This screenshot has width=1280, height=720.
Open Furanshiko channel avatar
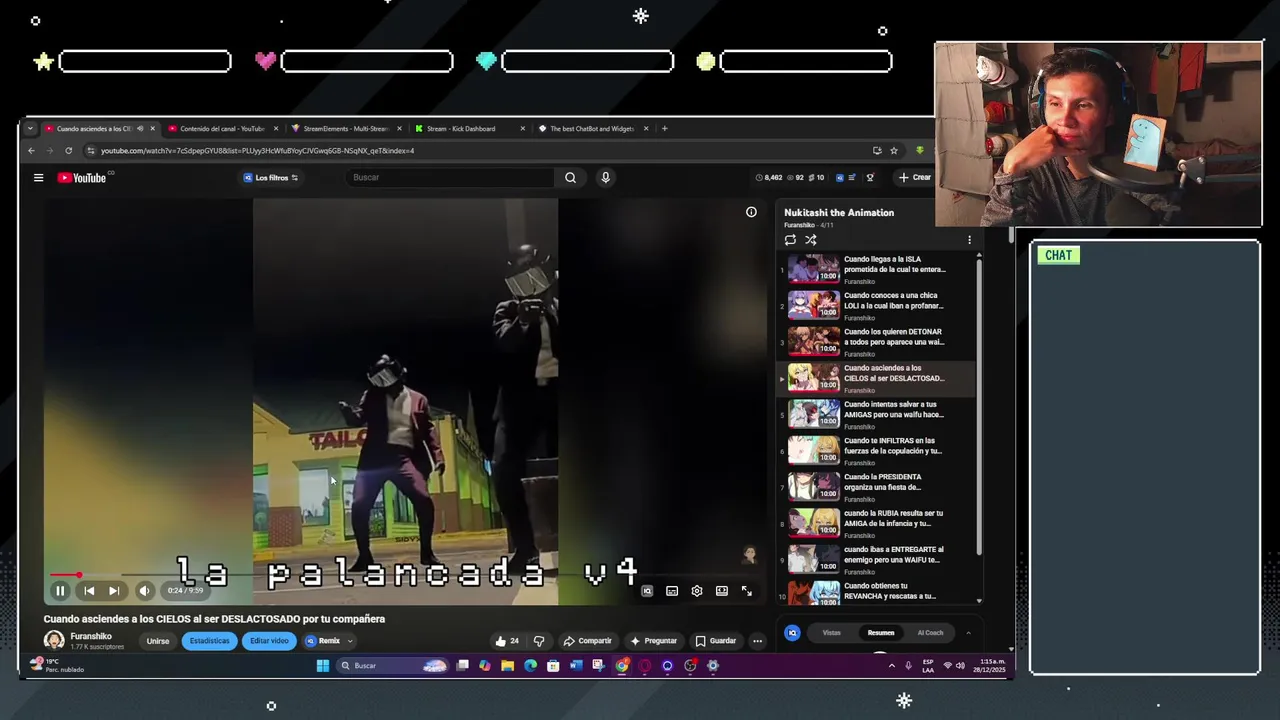point(54,640)
